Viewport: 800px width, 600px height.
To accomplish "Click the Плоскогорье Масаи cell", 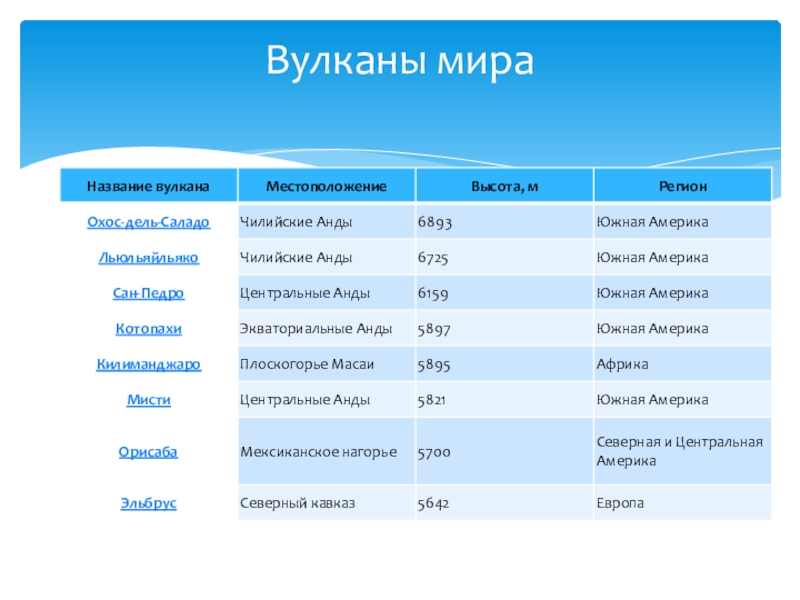I will click(327, 364).
